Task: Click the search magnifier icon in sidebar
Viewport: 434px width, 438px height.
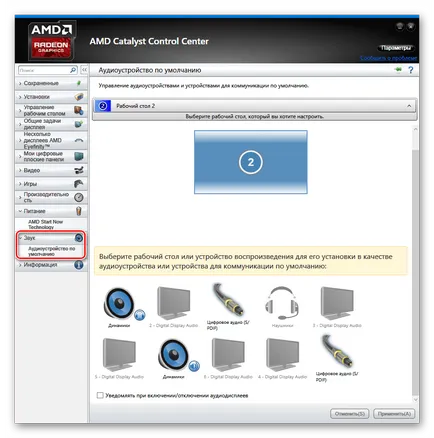Action: pos(73,70)
